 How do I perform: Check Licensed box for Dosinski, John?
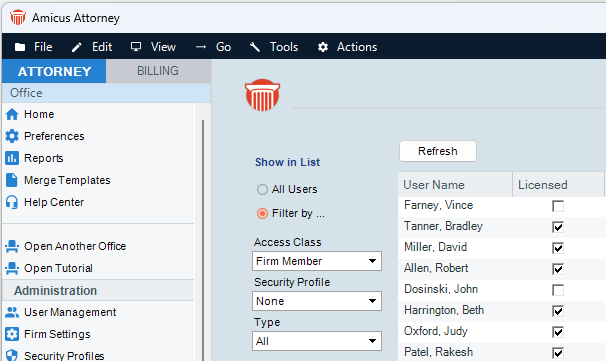(x=558, y=290)
